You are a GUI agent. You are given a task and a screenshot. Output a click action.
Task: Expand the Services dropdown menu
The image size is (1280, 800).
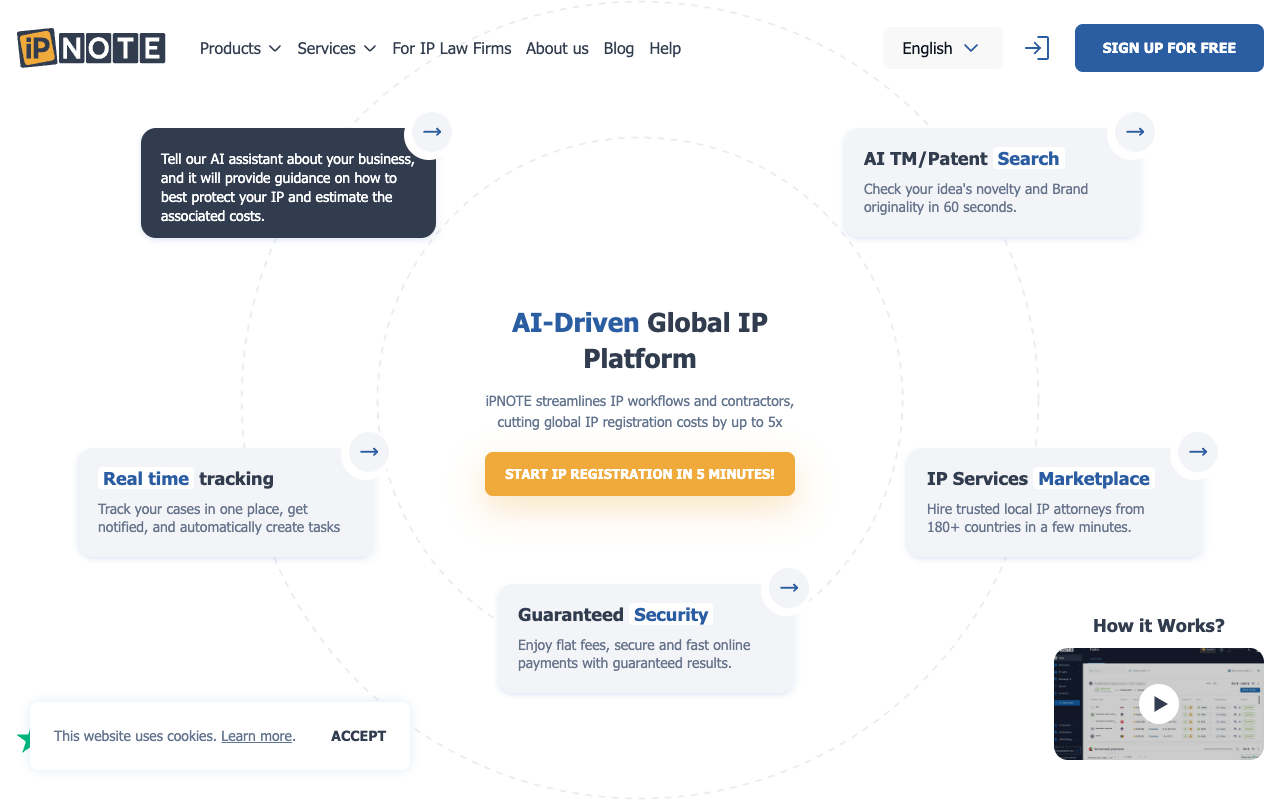(x=337, y=48)
